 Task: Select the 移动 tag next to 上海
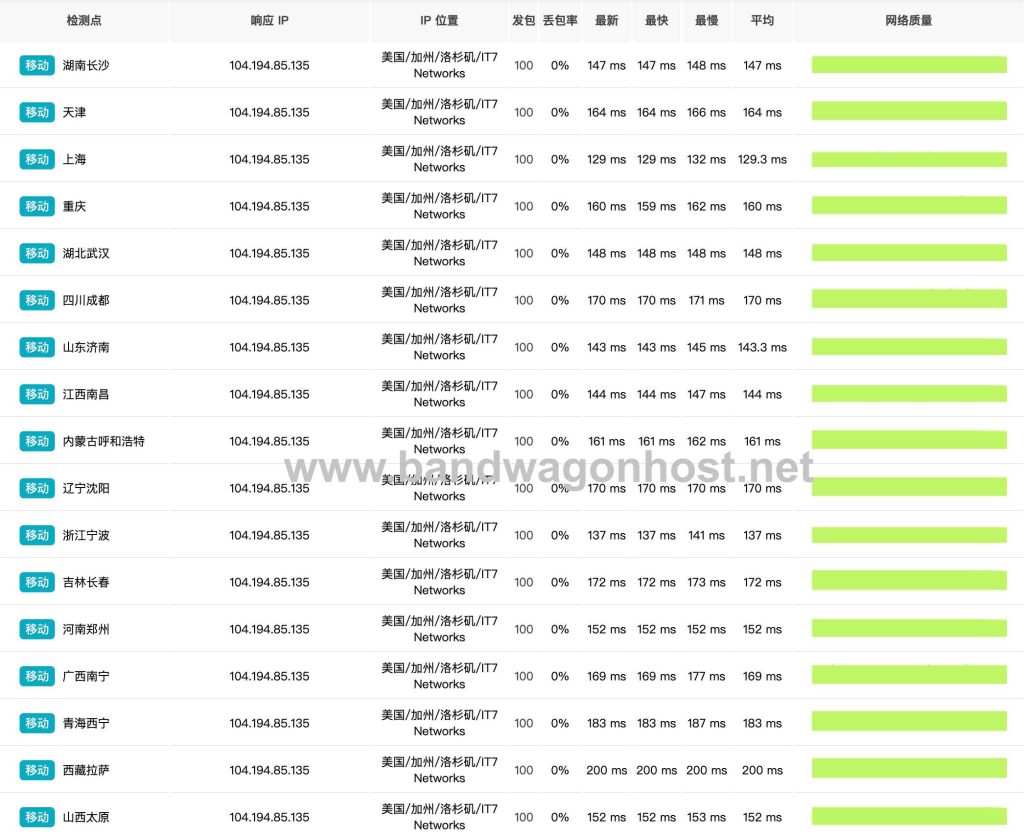(x=37, y=159)
